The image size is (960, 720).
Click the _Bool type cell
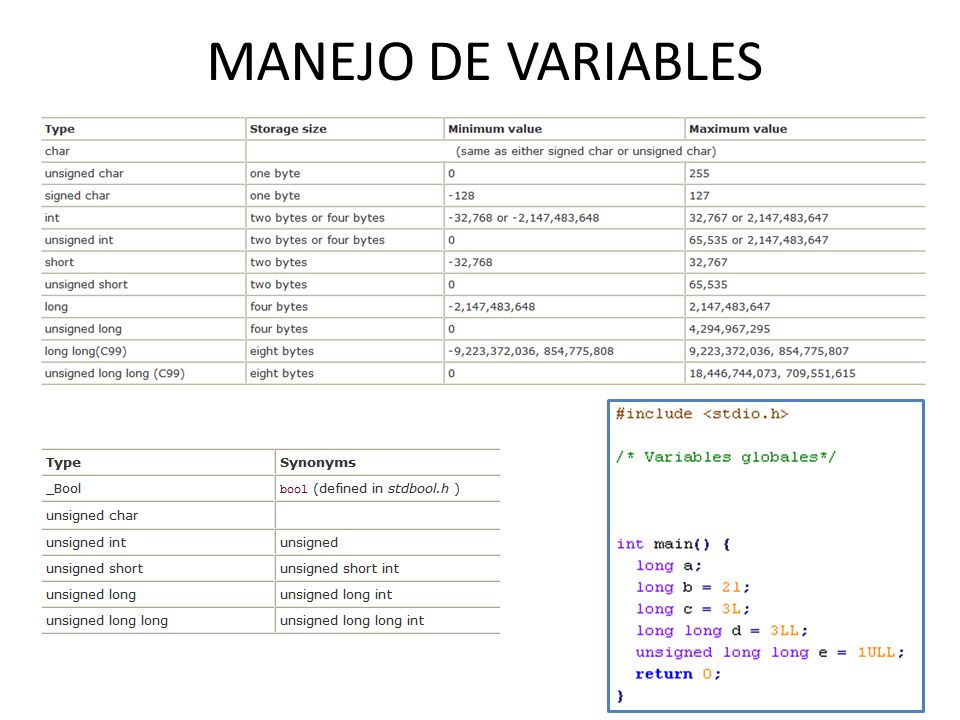tap(63, 489)
